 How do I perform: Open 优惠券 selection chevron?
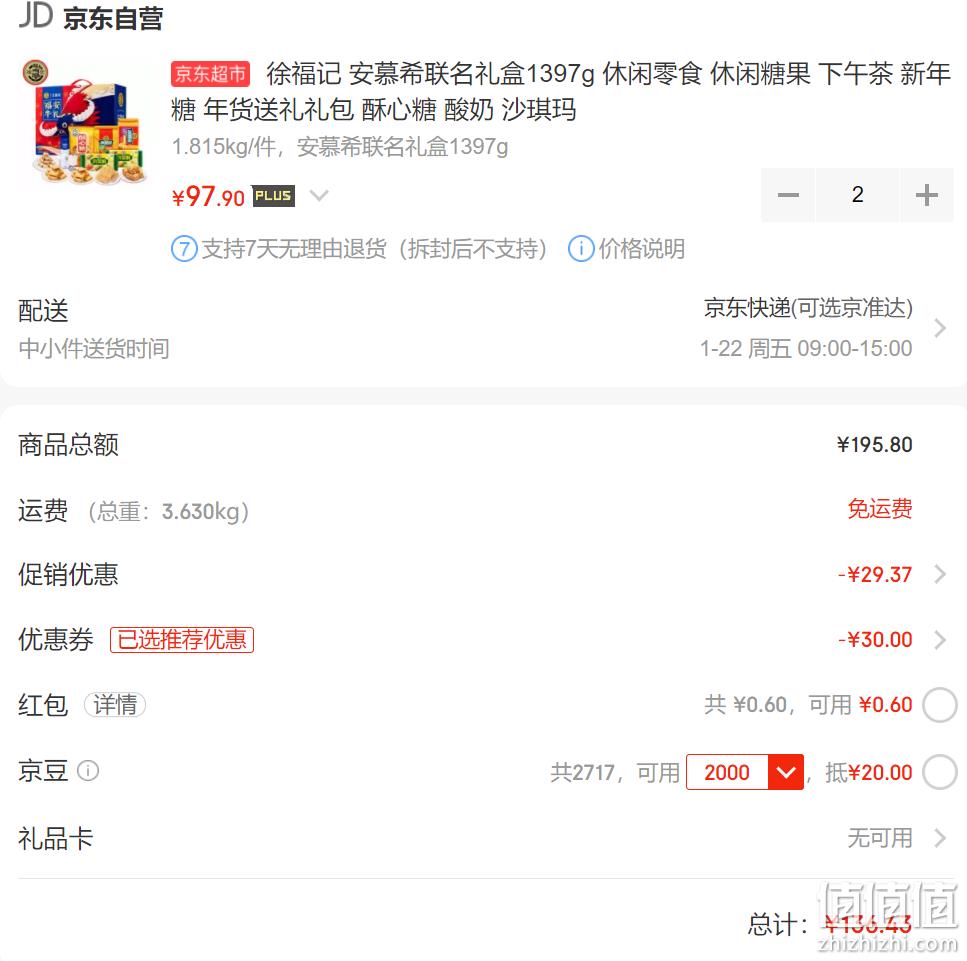click(939, 640)
